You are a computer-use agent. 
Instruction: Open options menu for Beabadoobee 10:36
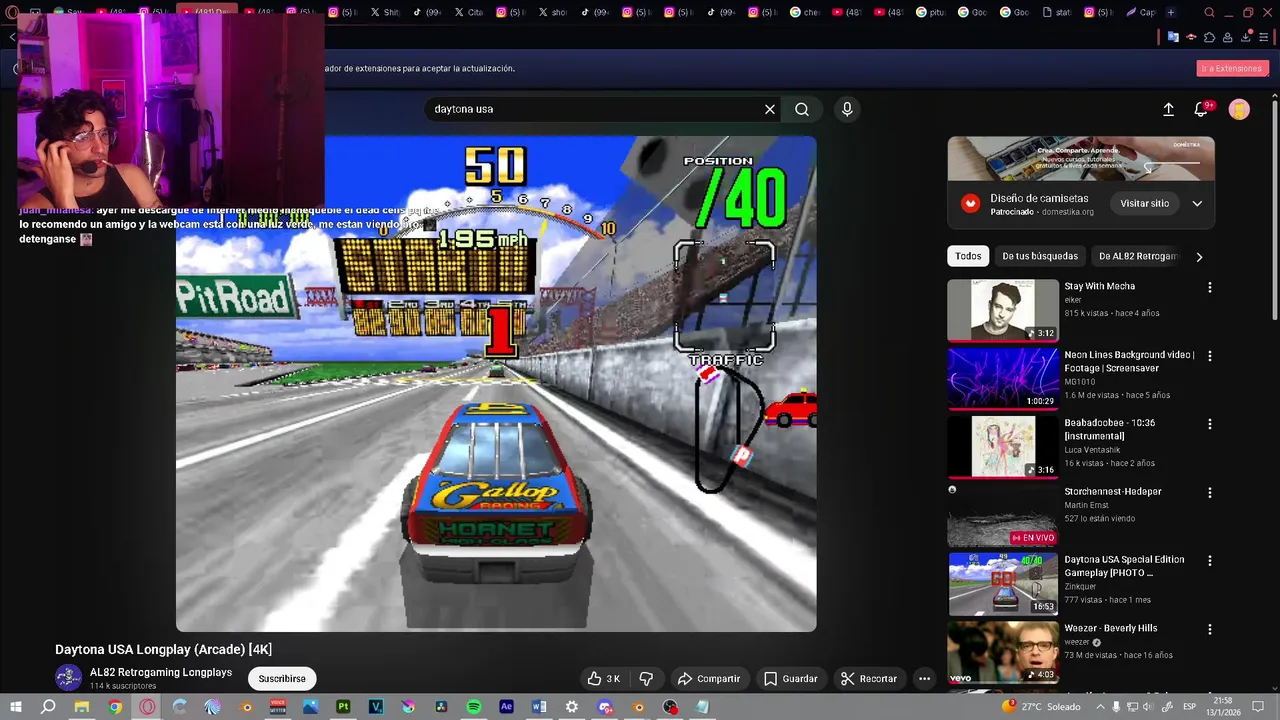point(1210,424)
